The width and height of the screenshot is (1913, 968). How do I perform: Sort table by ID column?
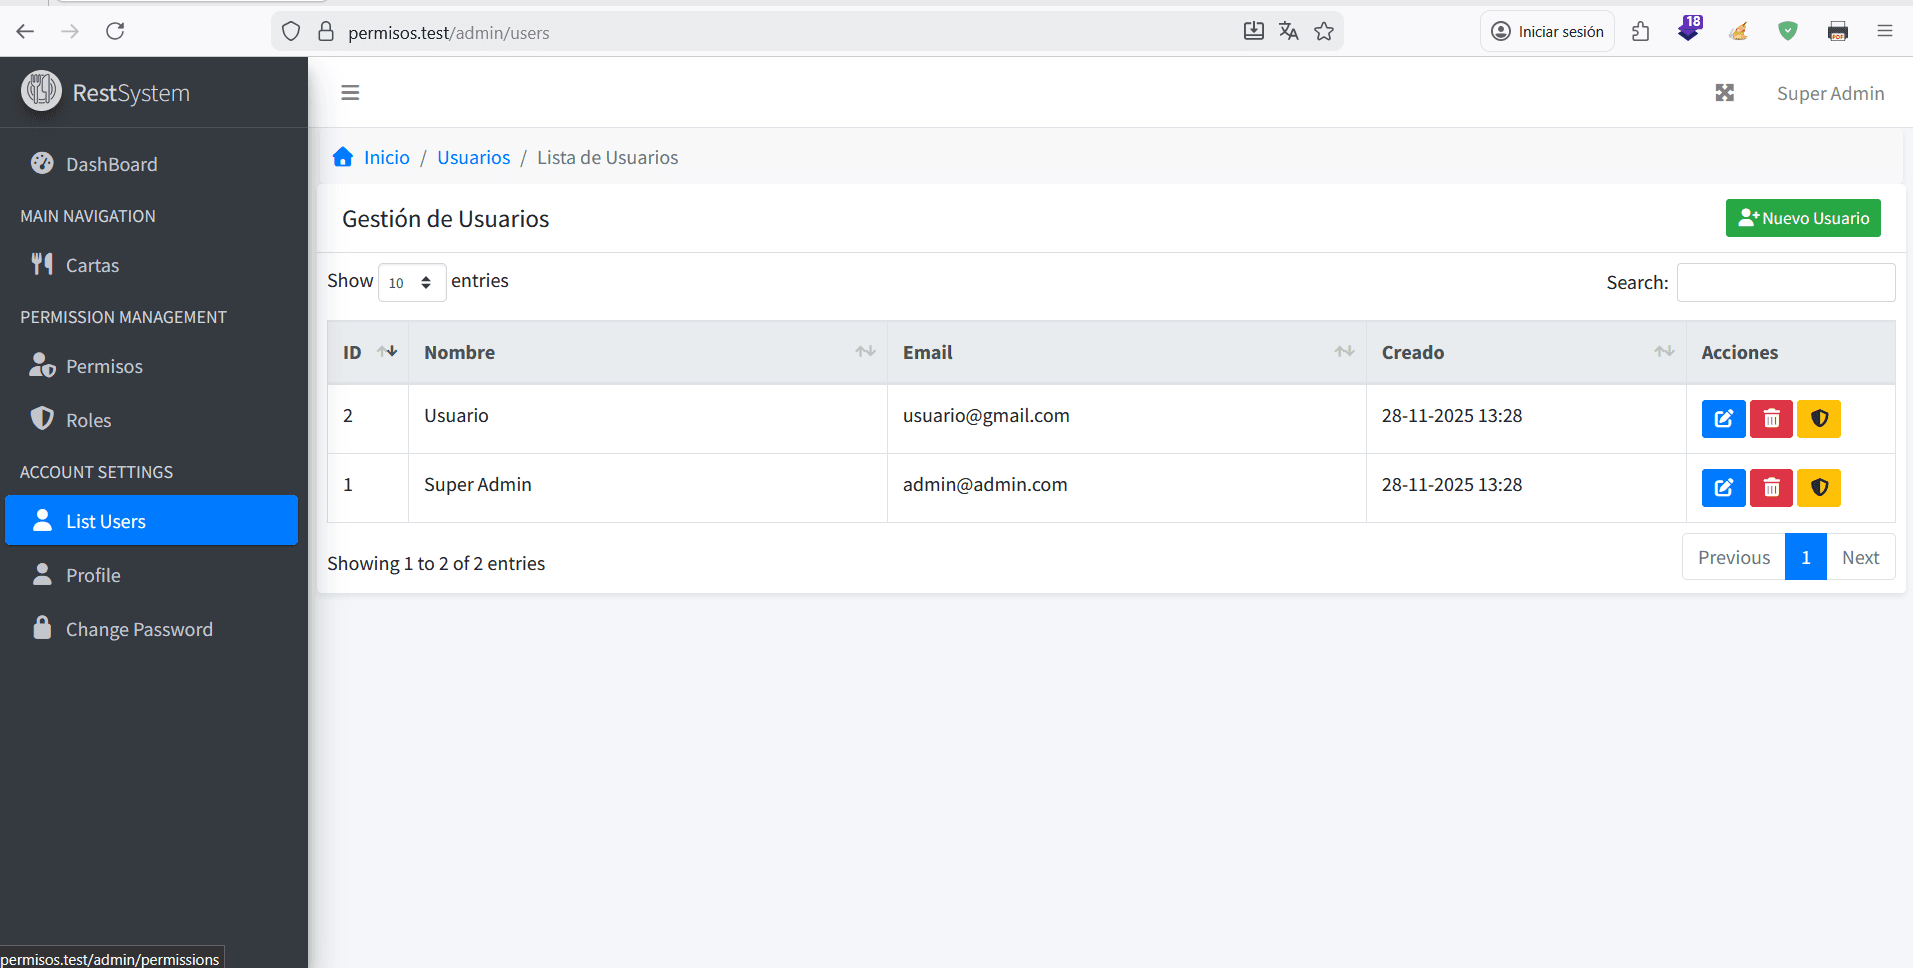(x=367, y=352)
